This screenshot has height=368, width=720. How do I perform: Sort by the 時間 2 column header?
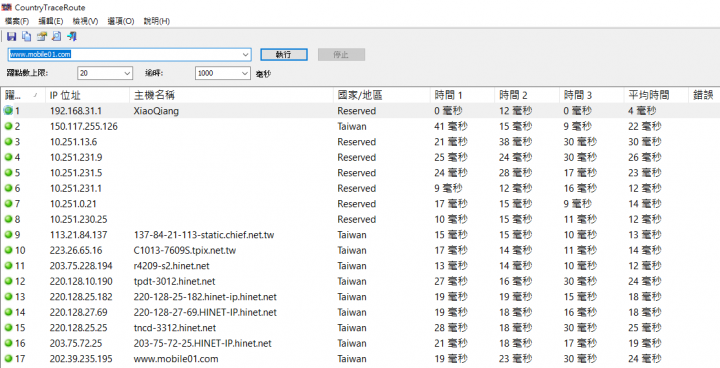(x=527, y=95)
